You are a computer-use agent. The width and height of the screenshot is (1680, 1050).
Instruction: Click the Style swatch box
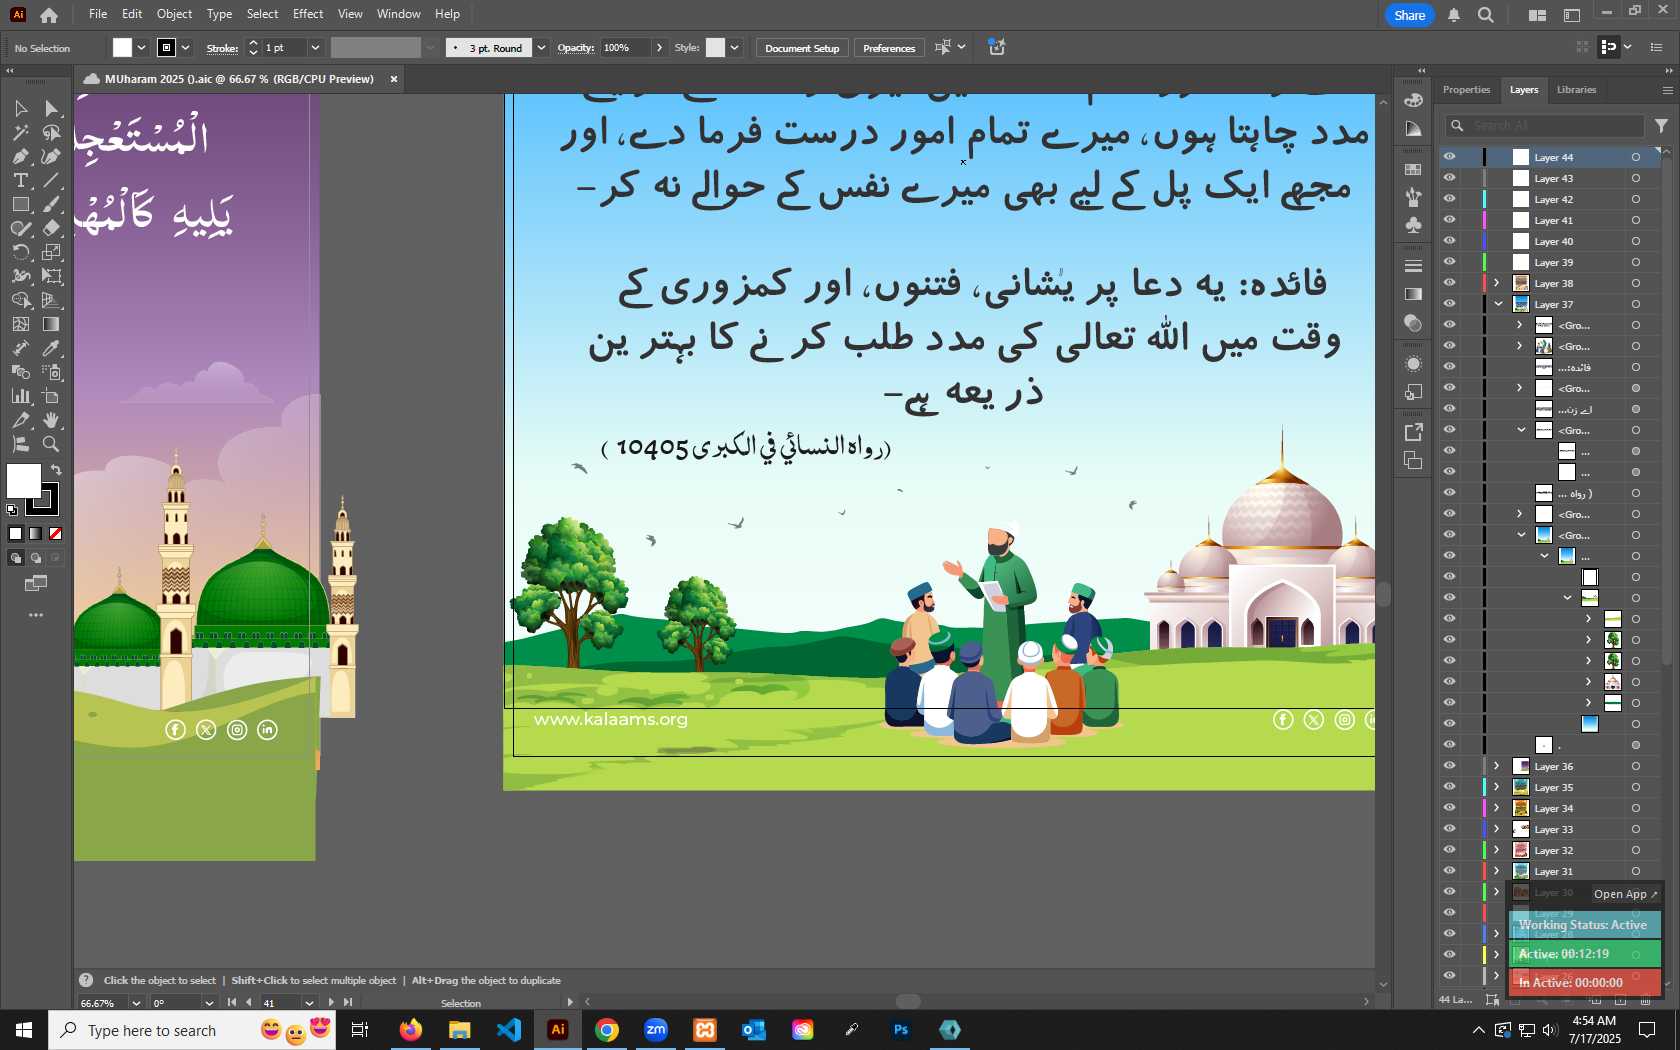coord(715,48)
